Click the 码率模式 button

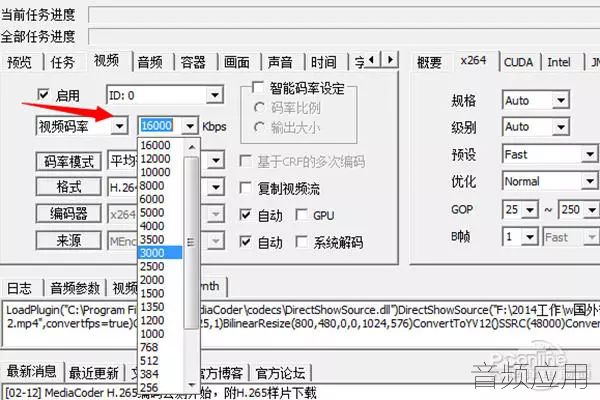(x=69, y=162)
